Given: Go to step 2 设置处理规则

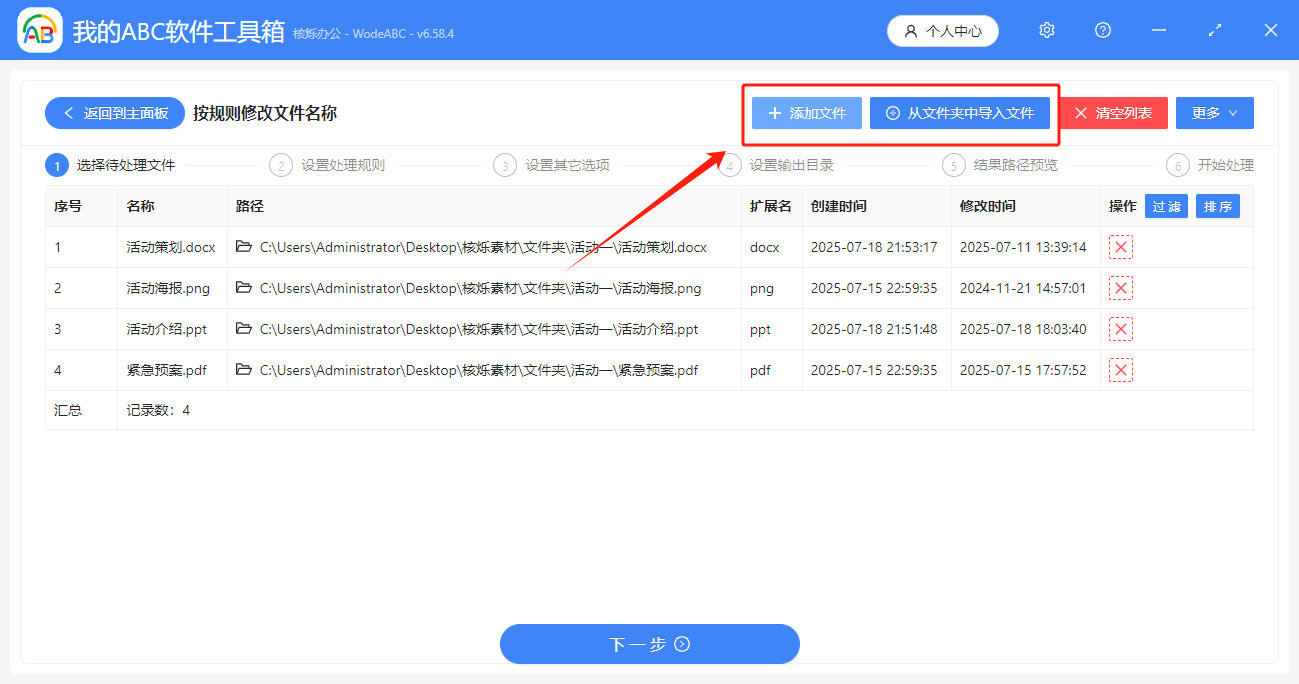Looking at the screenshot, I should point(331,165).
